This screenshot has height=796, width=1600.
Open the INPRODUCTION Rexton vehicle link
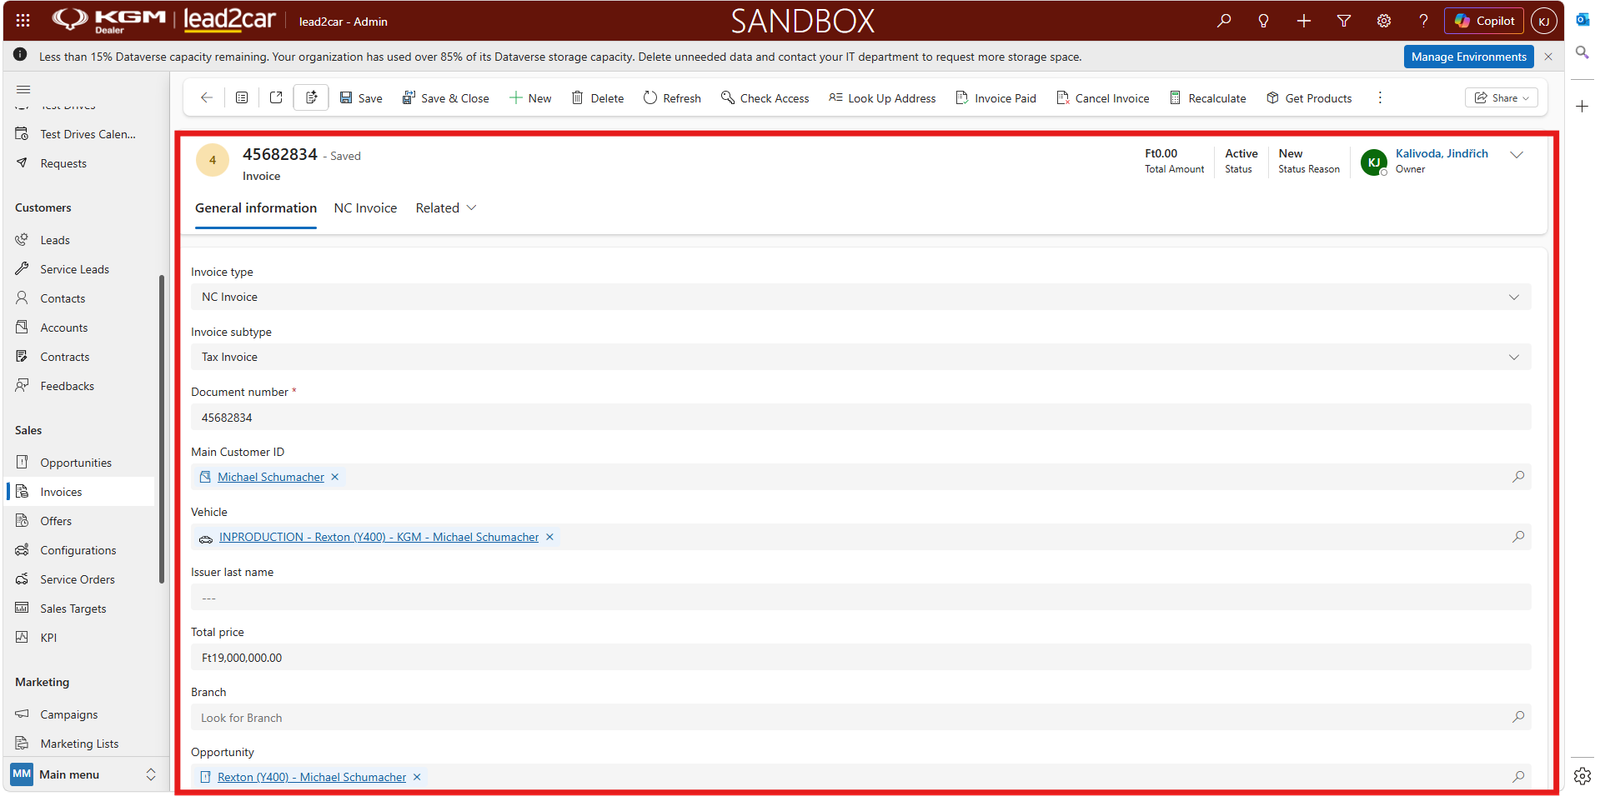point(379,537)
